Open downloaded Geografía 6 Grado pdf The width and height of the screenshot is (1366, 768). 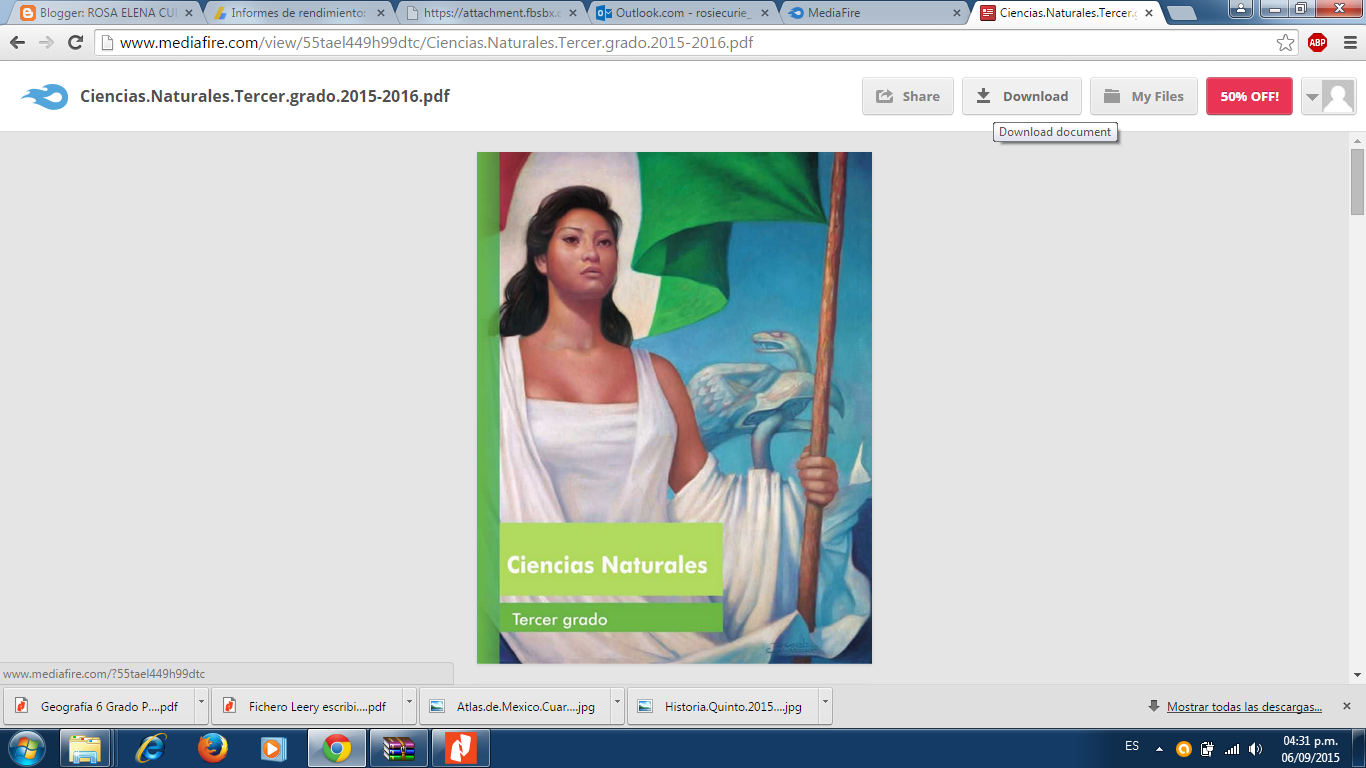click(x=97, y=706)
